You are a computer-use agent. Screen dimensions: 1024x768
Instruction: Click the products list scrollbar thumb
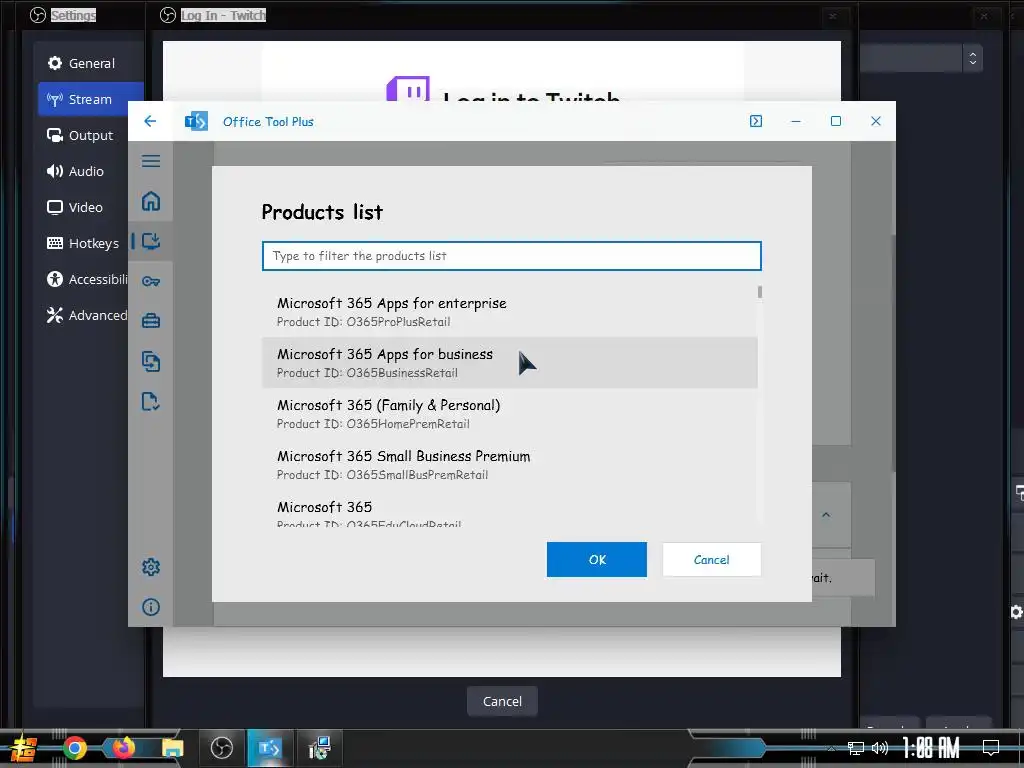pyautogui.click(x=760, y=292)
